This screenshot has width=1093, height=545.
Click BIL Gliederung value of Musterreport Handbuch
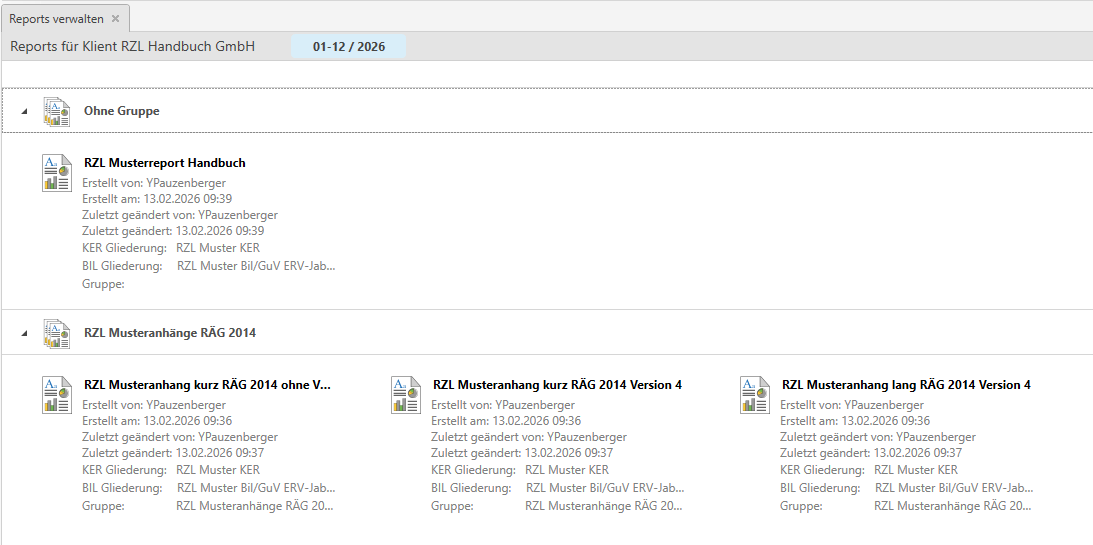[256, 266]
